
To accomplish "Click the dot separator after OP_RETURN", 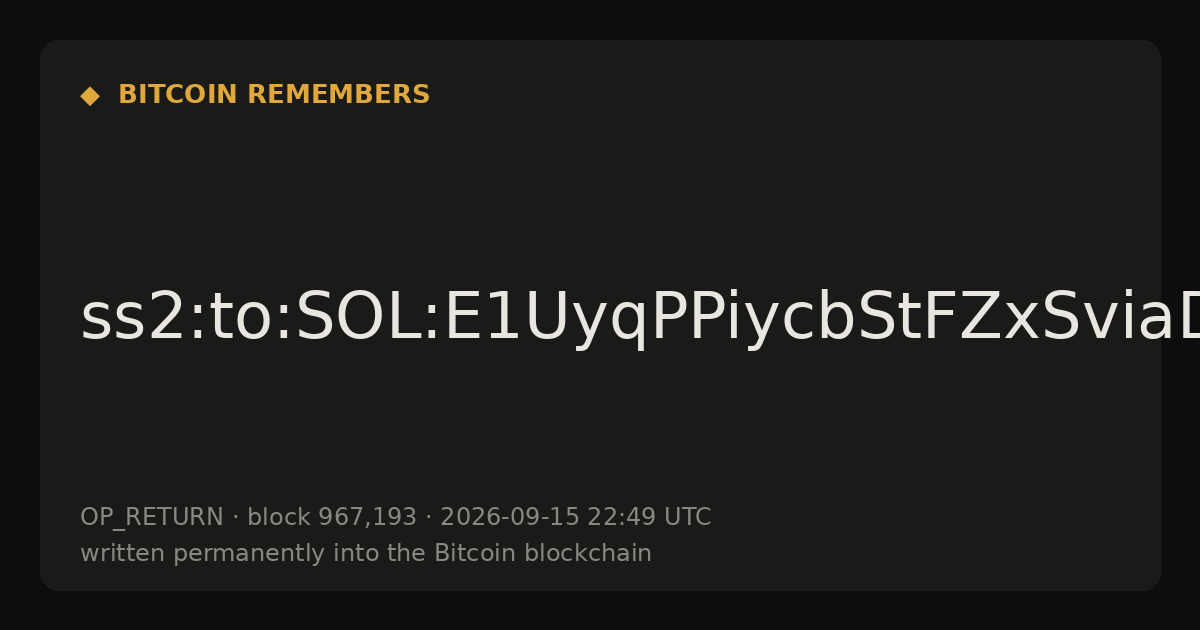I will (236, 518).
